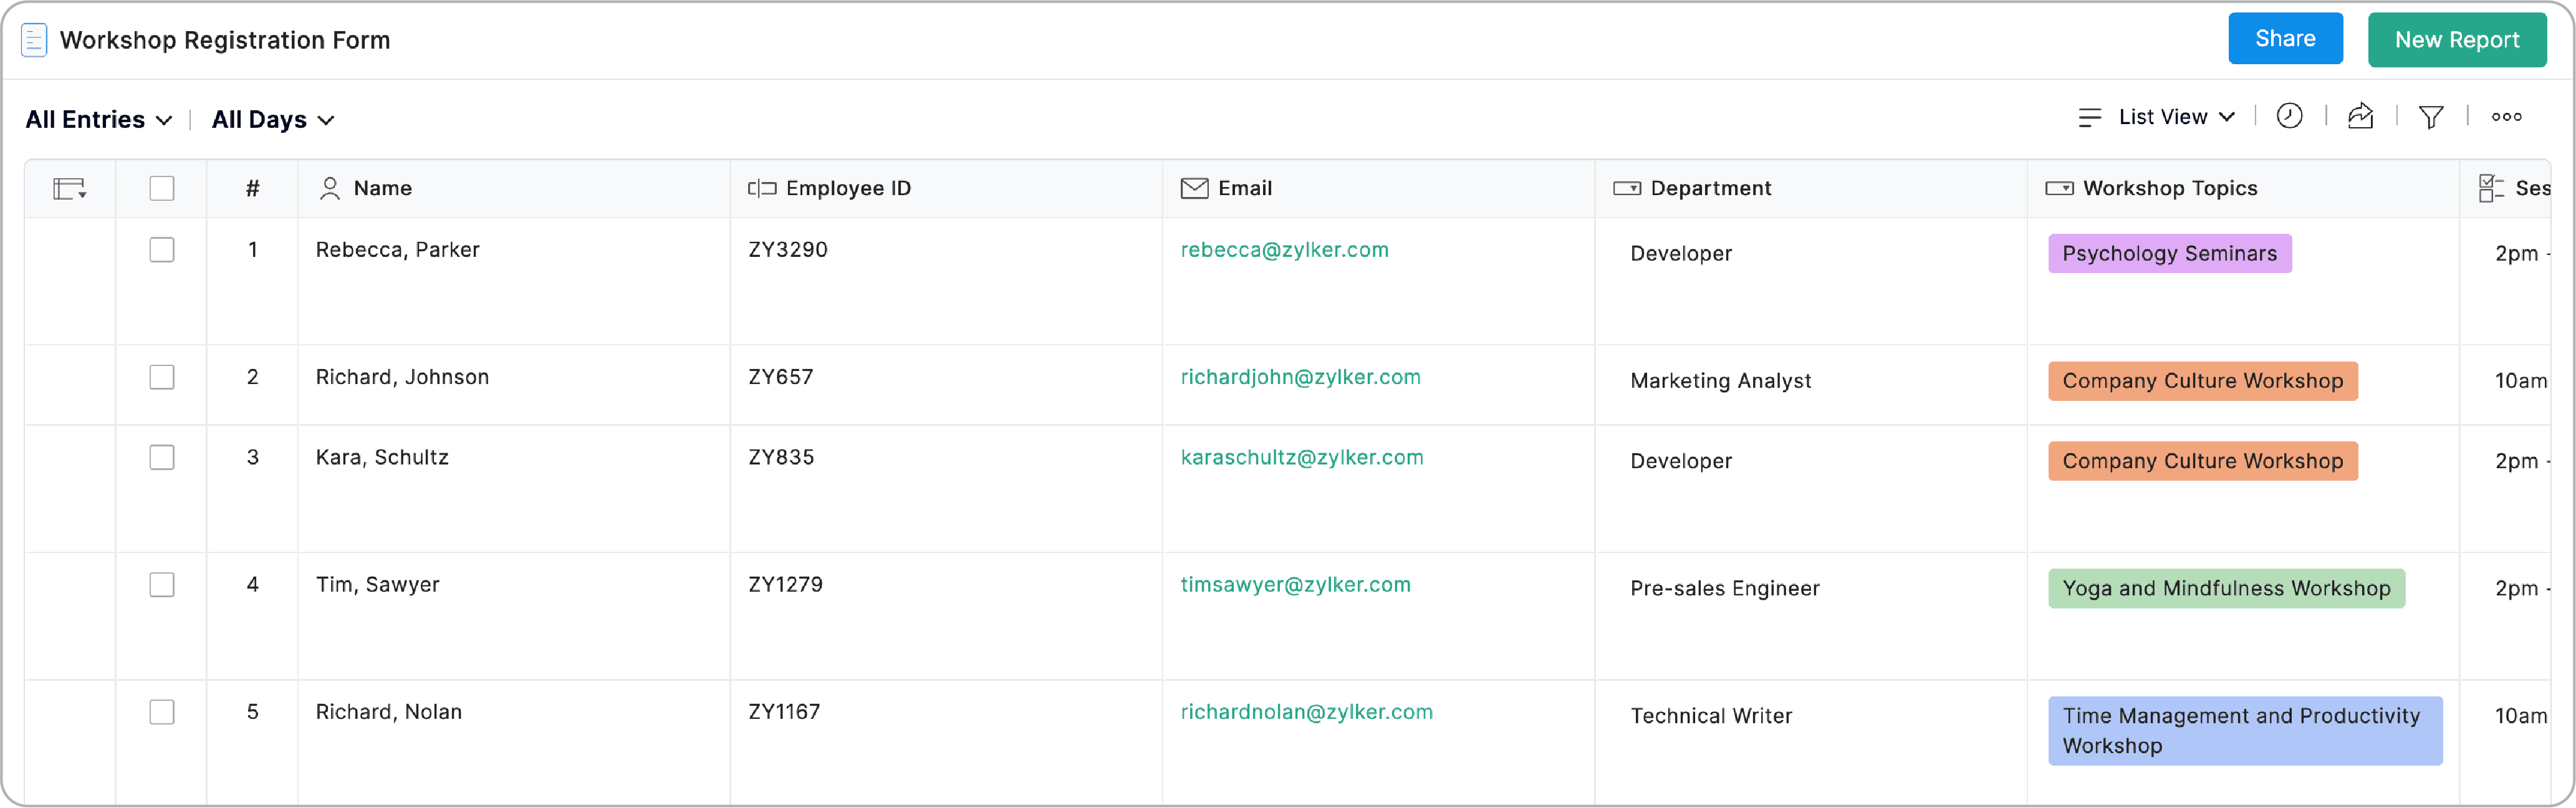Open karaschultz@zylker.com email link
The height and width of the screenshot is (808, 2576).
coord(1301,457)
